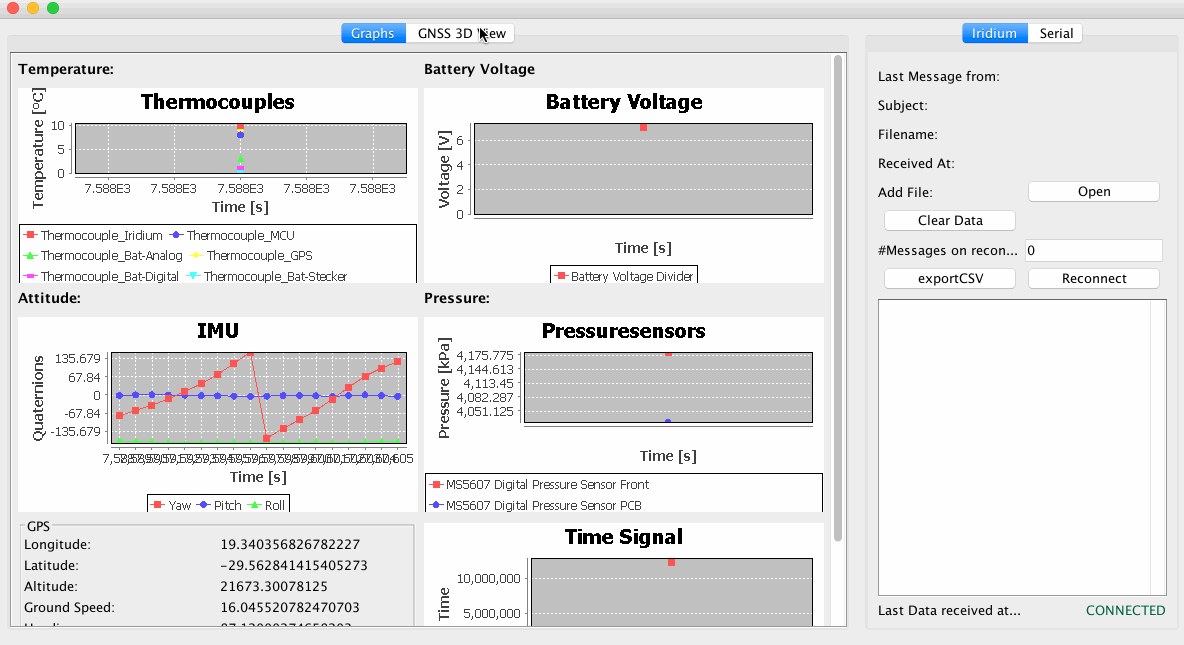The width and height of the screenshot is (1184, 645).
Task: Click the CONNECTED status text
Action: [x=1125, y=610]
